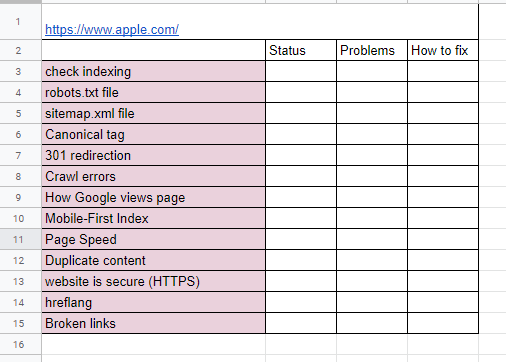Click the robots.txt file cell
This screenshot has height=362, width=506.
(x=153, y=92)
